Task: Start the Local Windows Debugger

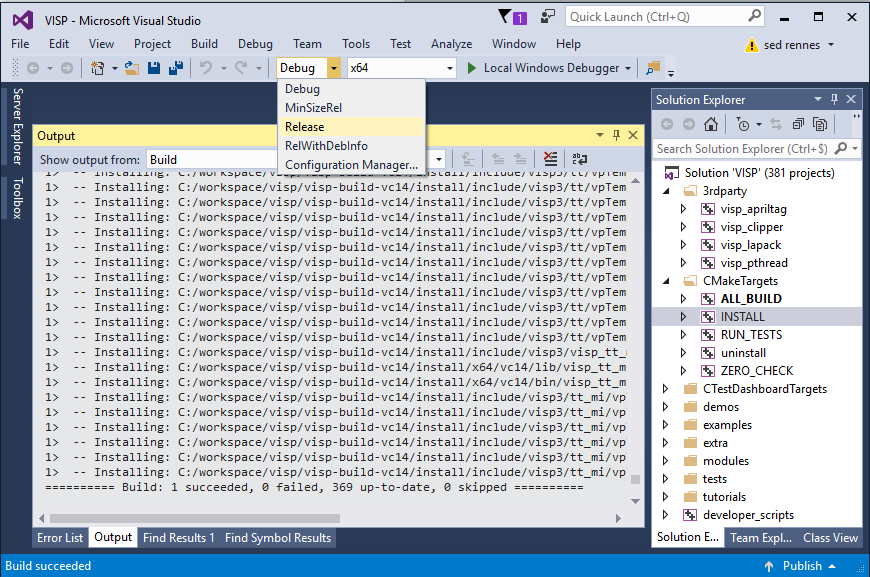Action: click(x=544, y=68)
